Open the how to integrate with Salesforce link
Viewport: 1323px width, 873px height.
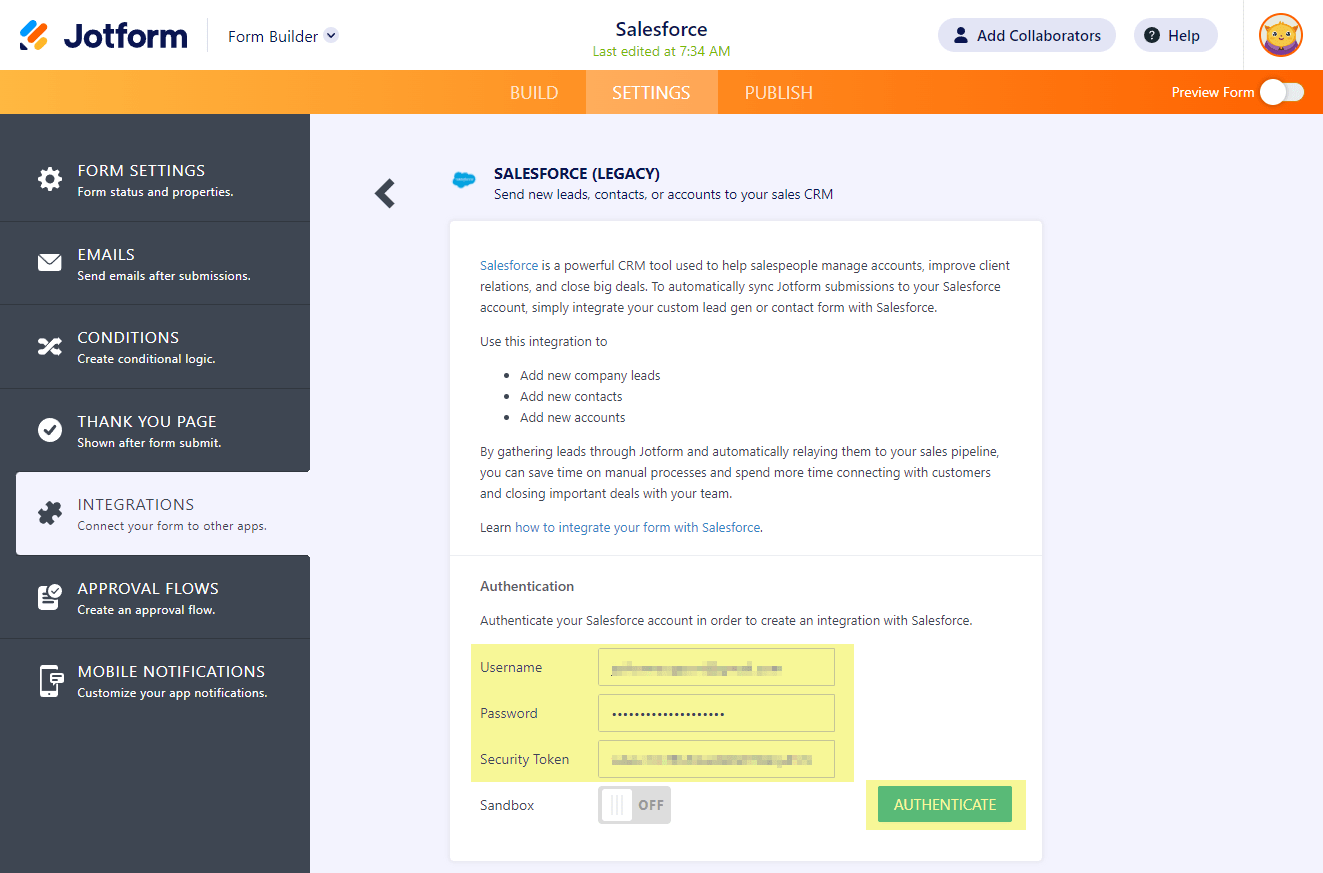tap(638, 527)
